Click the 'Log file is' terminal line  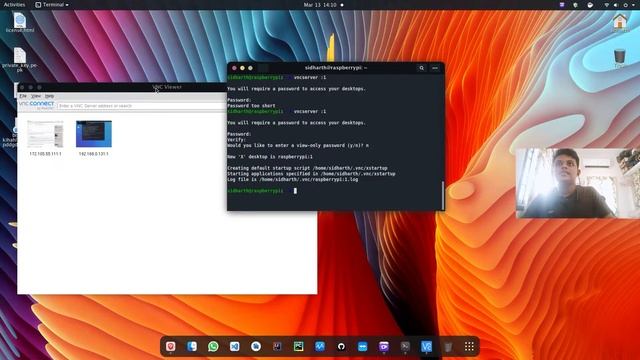tap(293, 179)
